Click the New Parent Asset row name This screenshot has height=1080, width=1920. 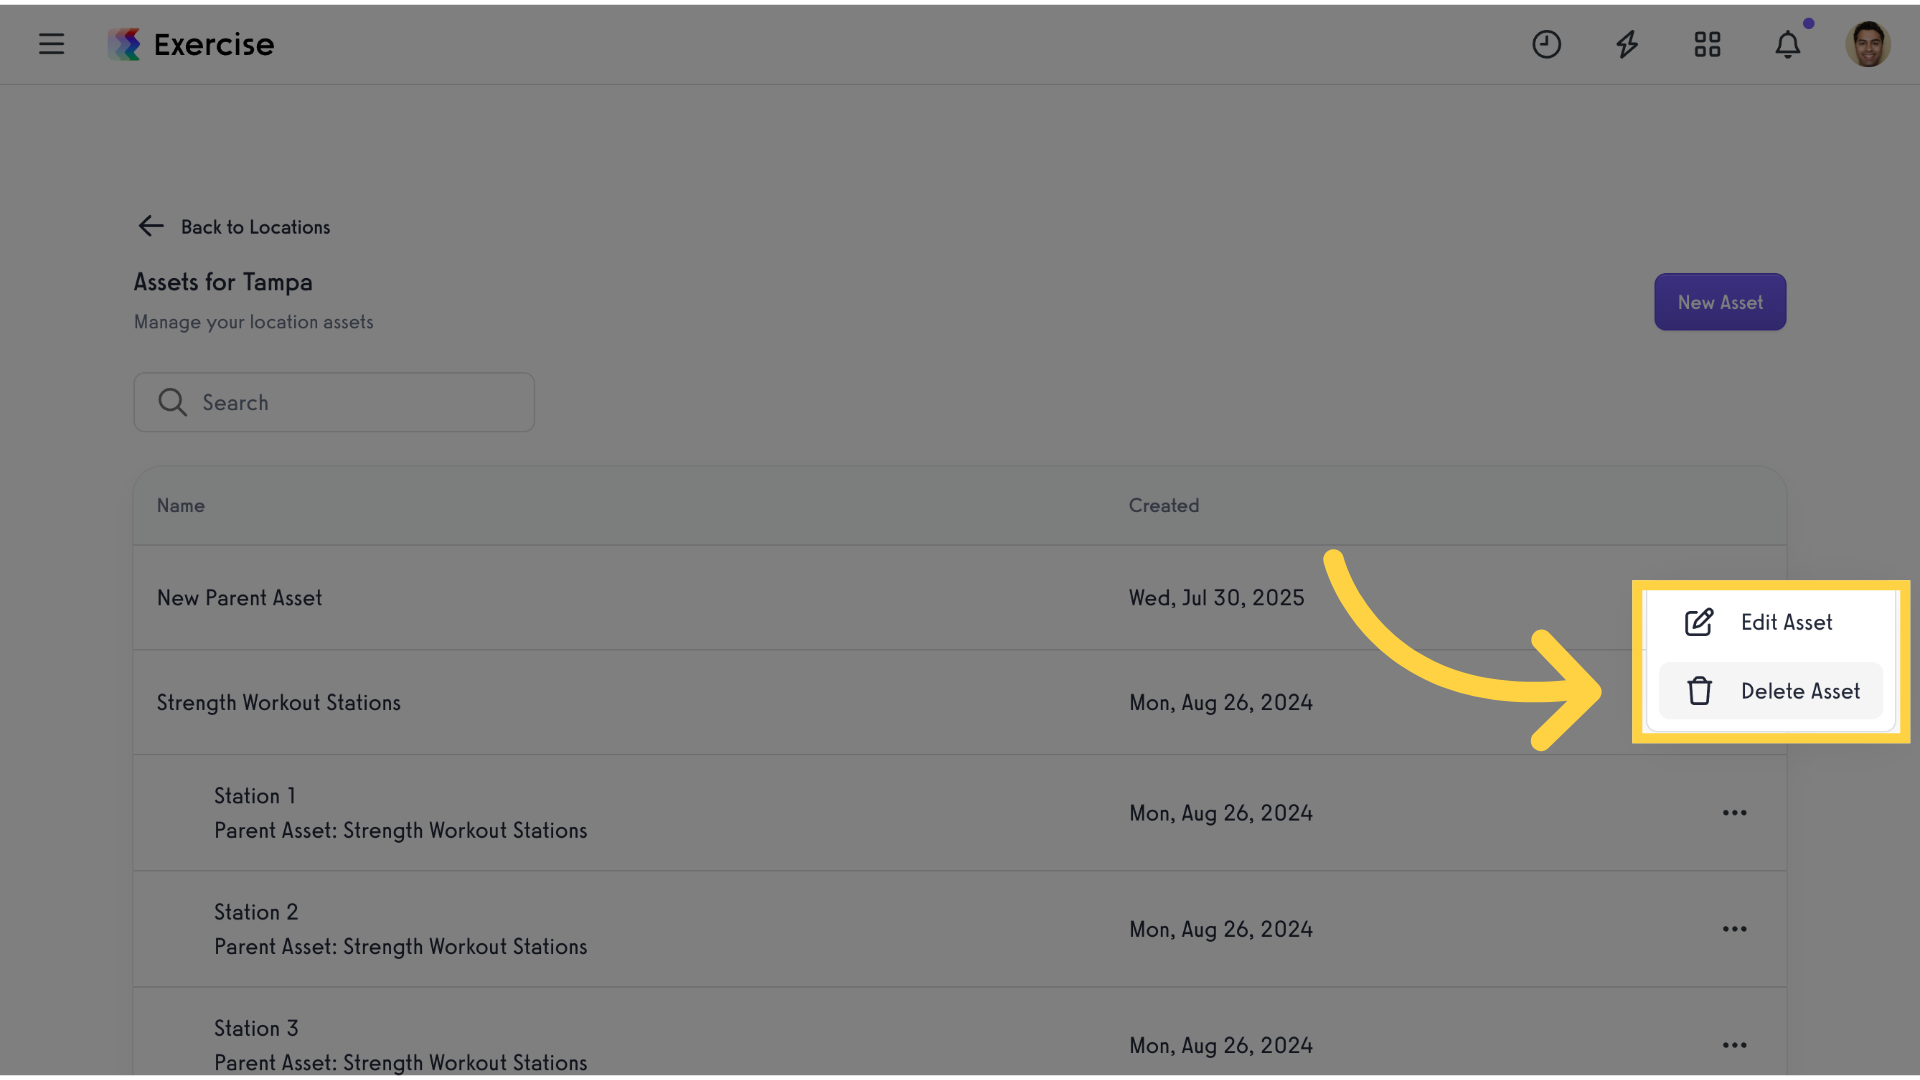(x=239, y=598)
